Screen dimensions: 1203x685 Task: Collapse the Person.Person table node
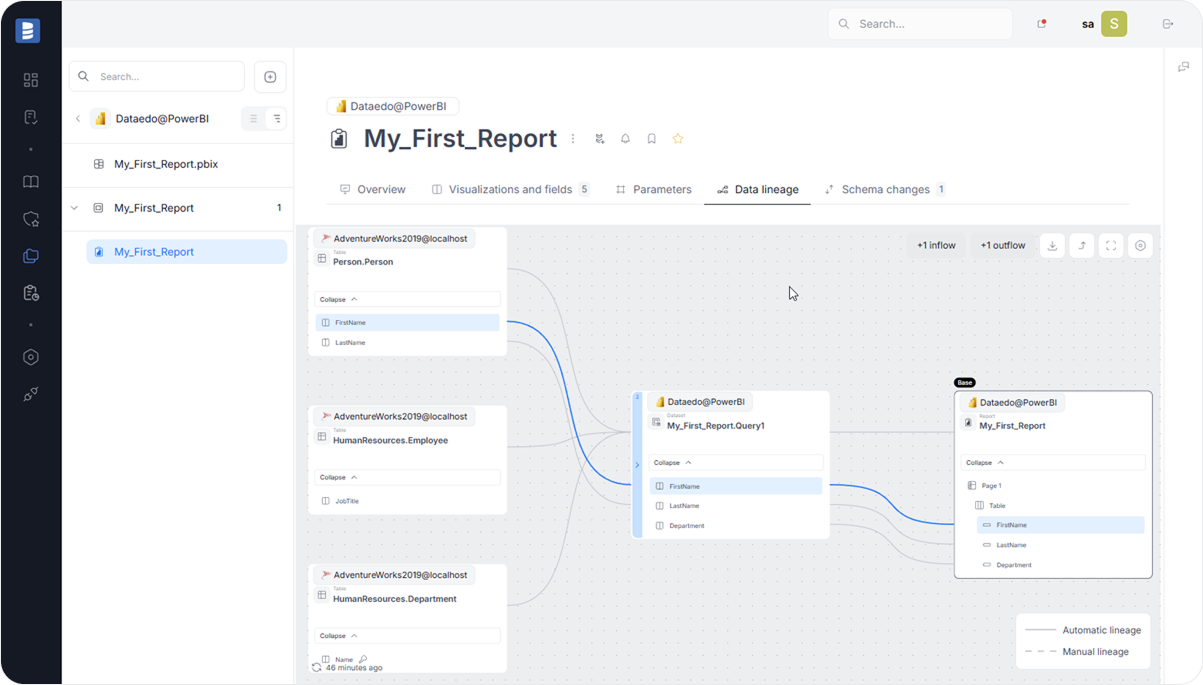pyautogui.click(x=338, y=299)
